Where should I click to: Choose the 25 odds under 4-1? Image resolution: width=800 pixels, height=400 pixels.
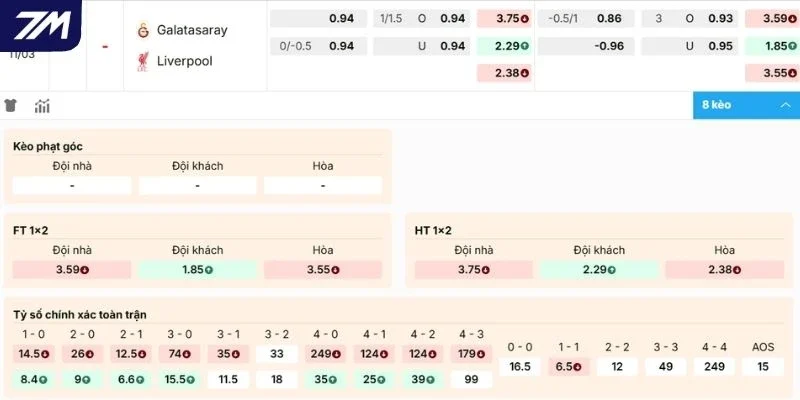374,380
